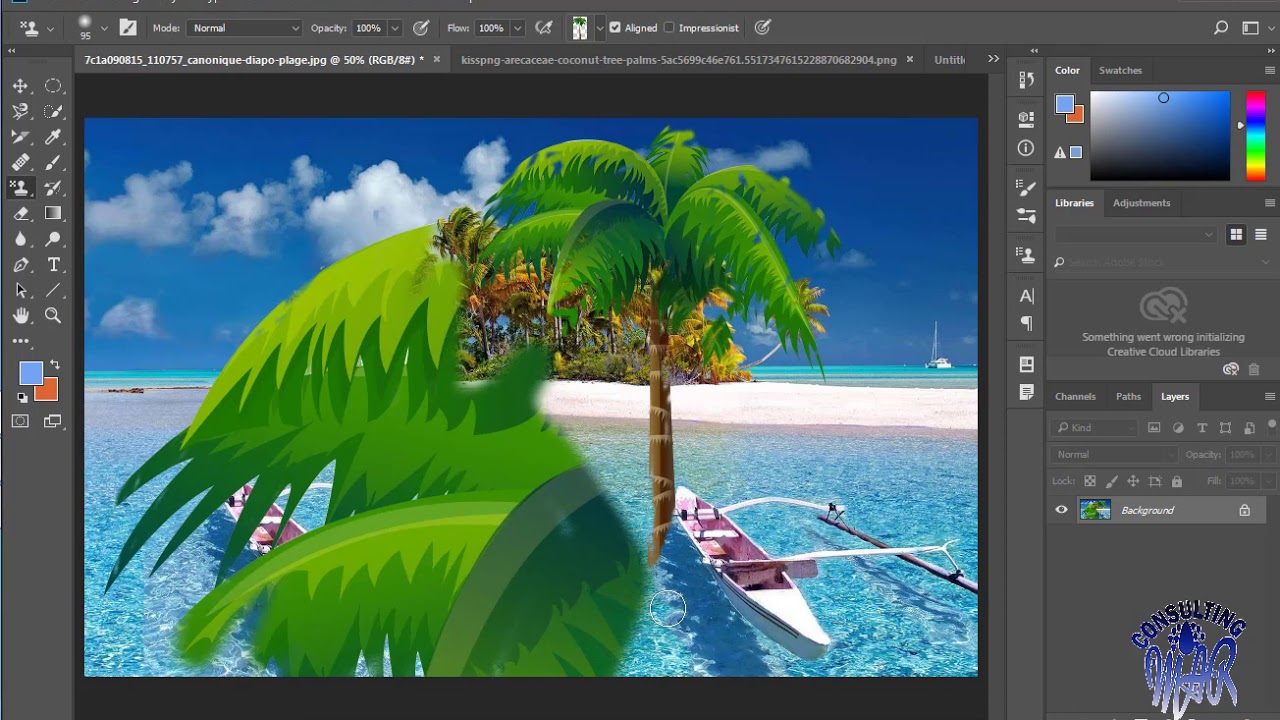Open the layer blend mode Normal dropdown

[x=1114, y=454]
